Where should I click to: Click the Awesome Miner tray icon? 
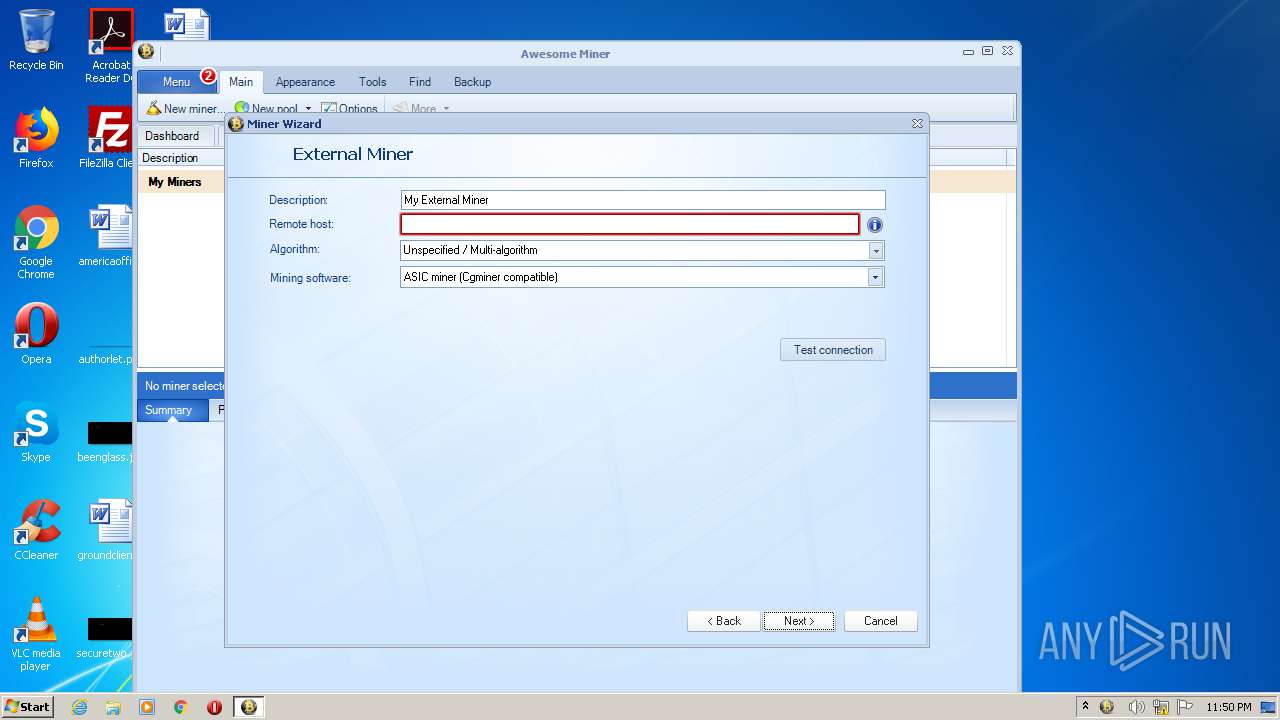[x=1107, y=707]
